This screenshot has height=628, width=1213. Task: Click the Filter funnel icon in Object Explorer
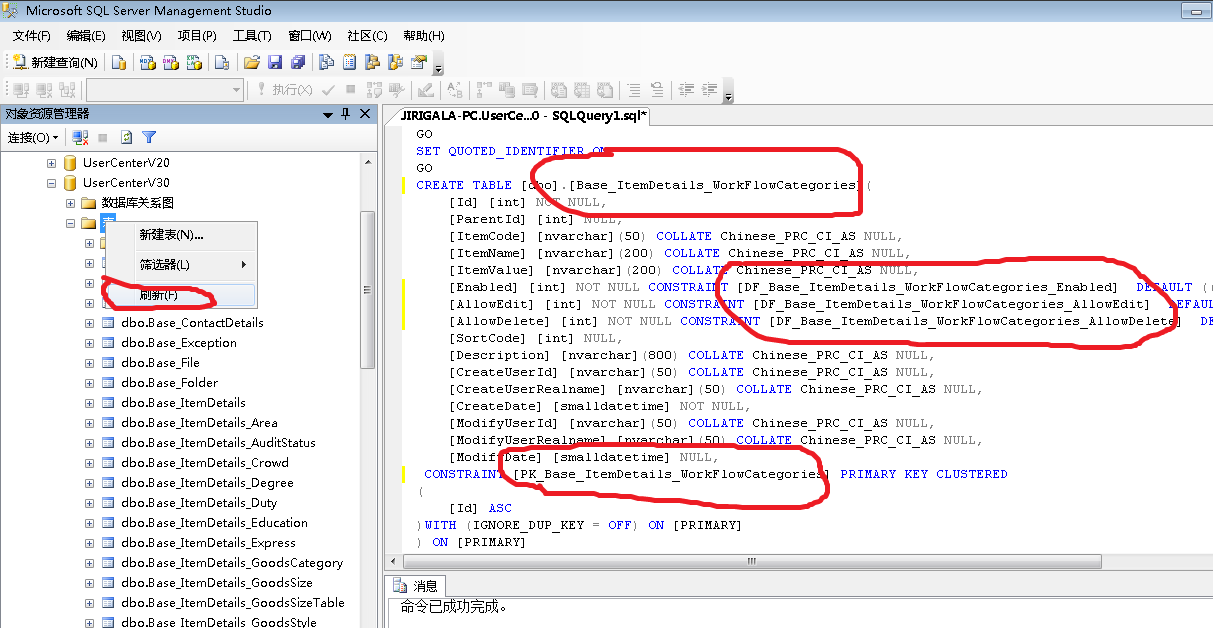pos(149,137)
